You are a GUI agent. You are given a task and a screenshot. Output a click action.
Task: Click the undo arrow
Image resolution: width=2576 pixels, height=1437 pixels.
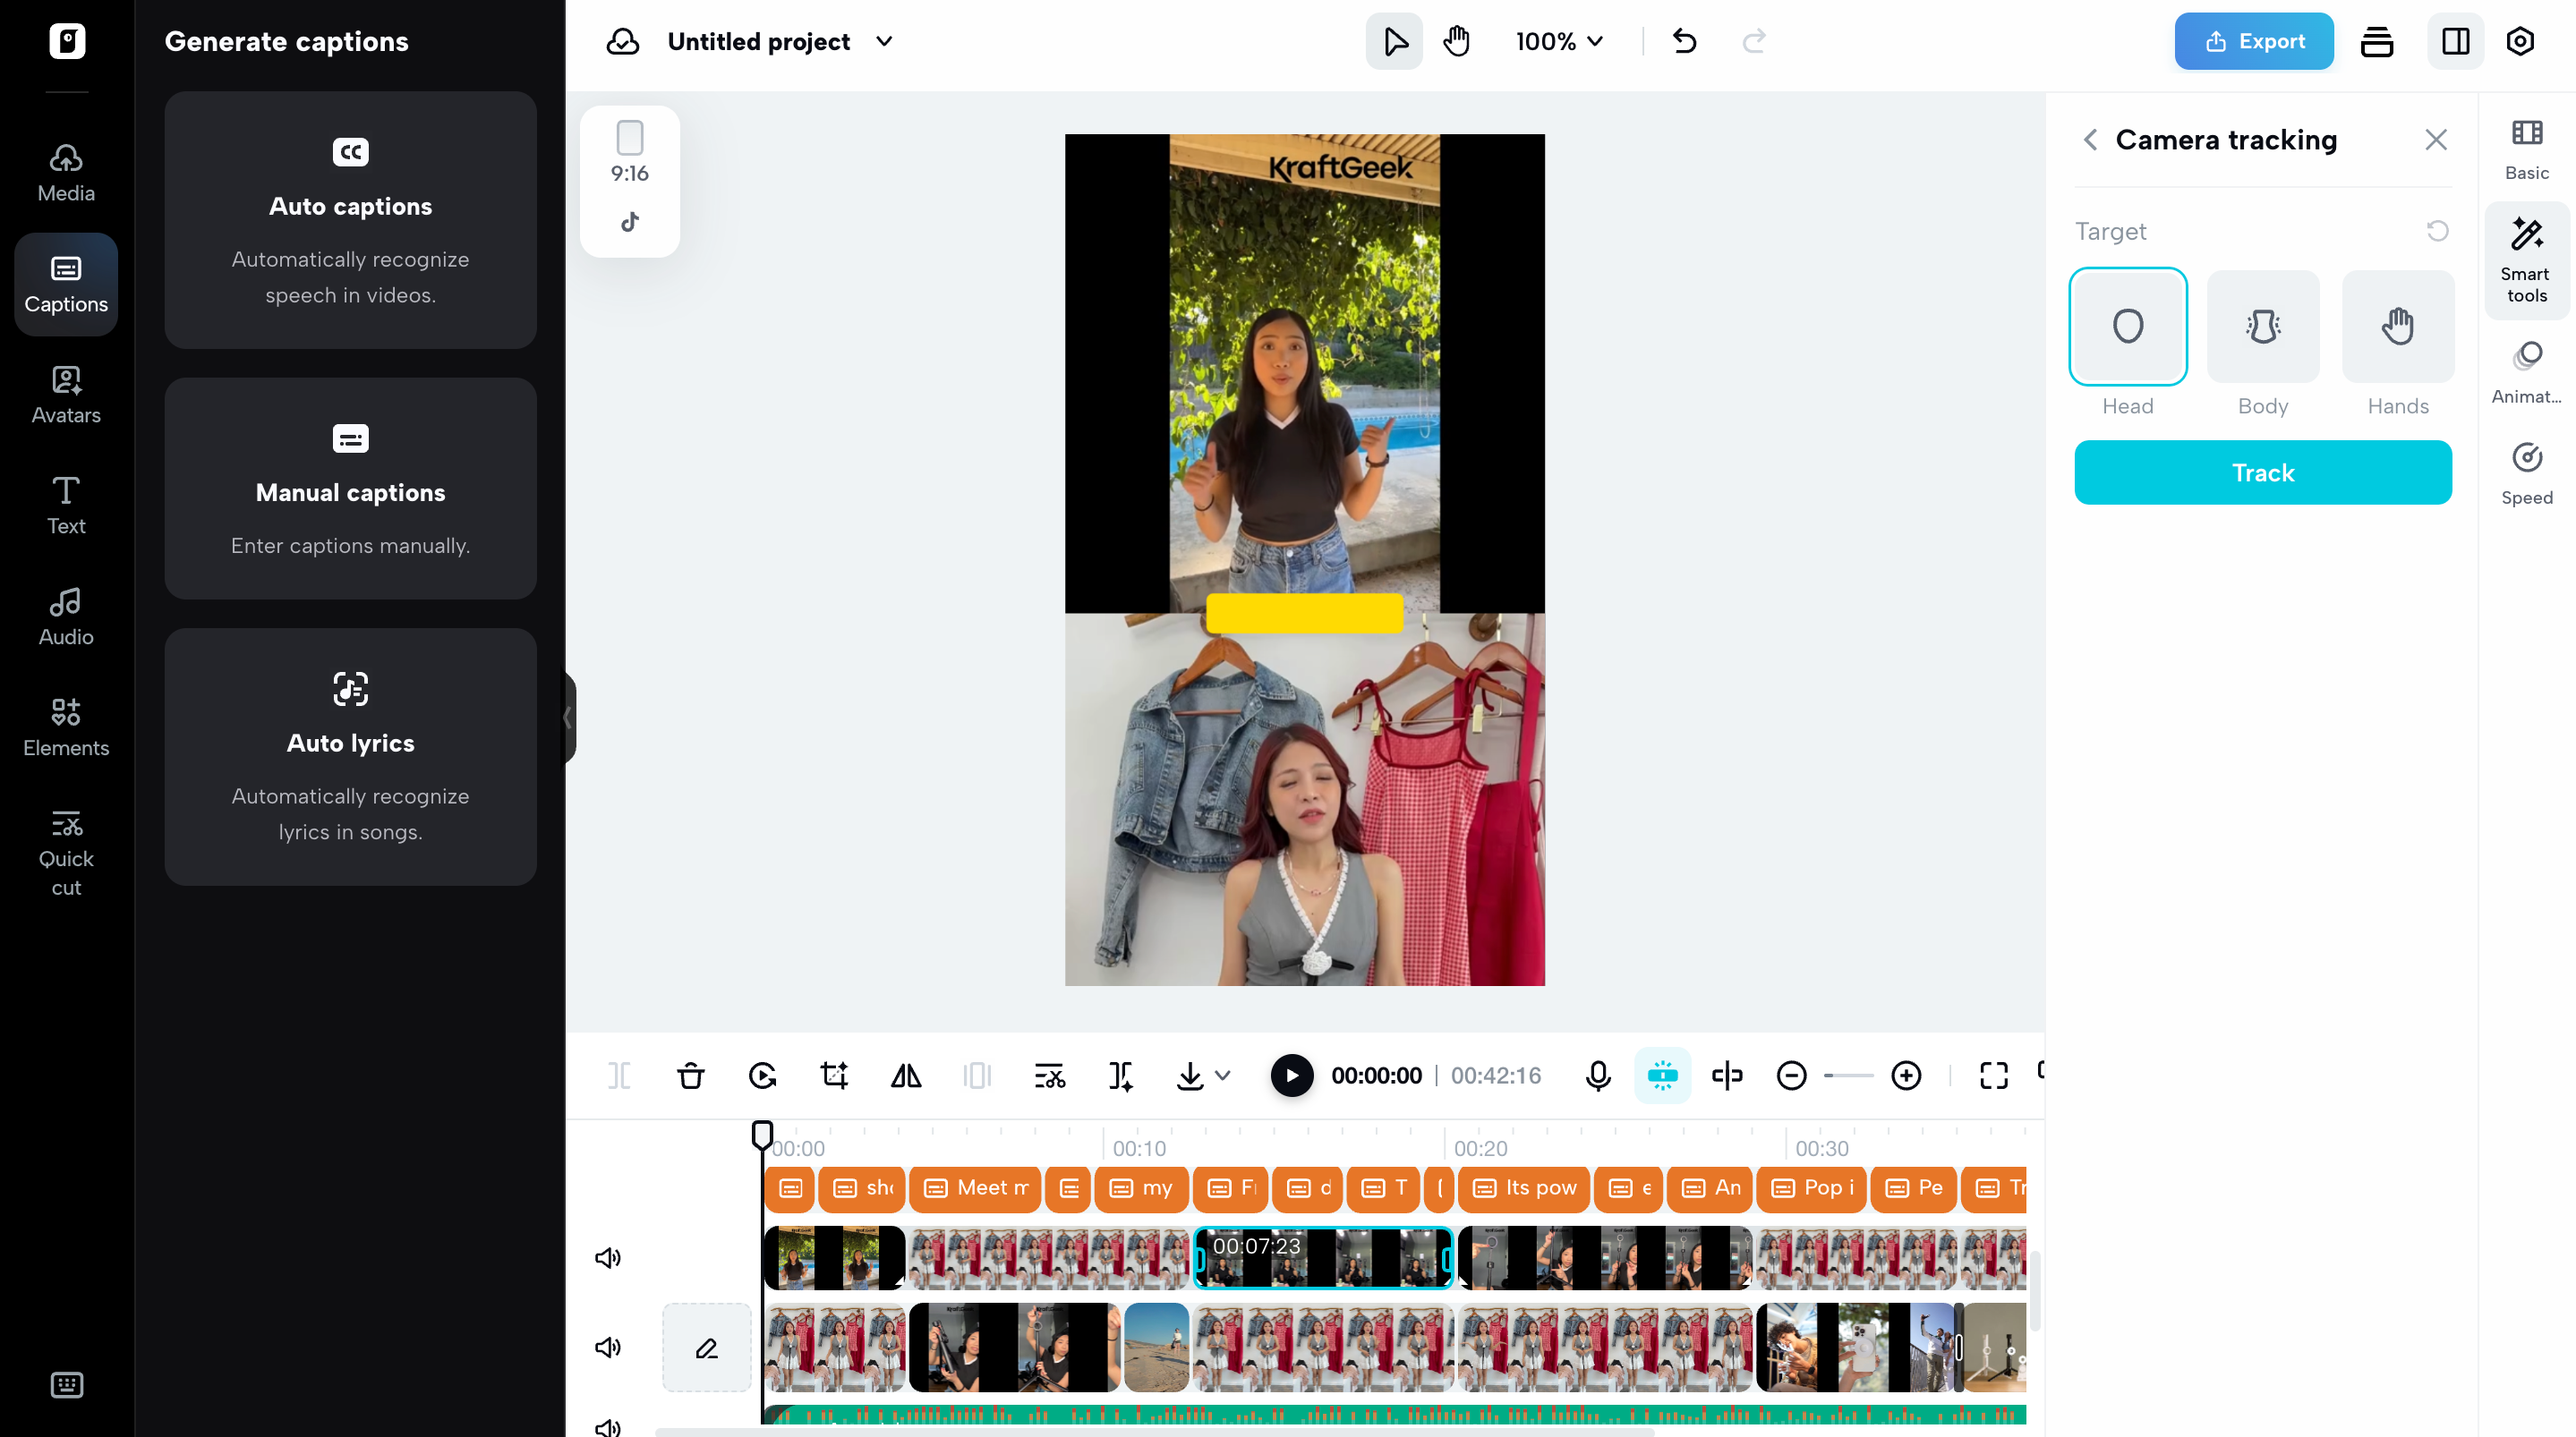1684,41
